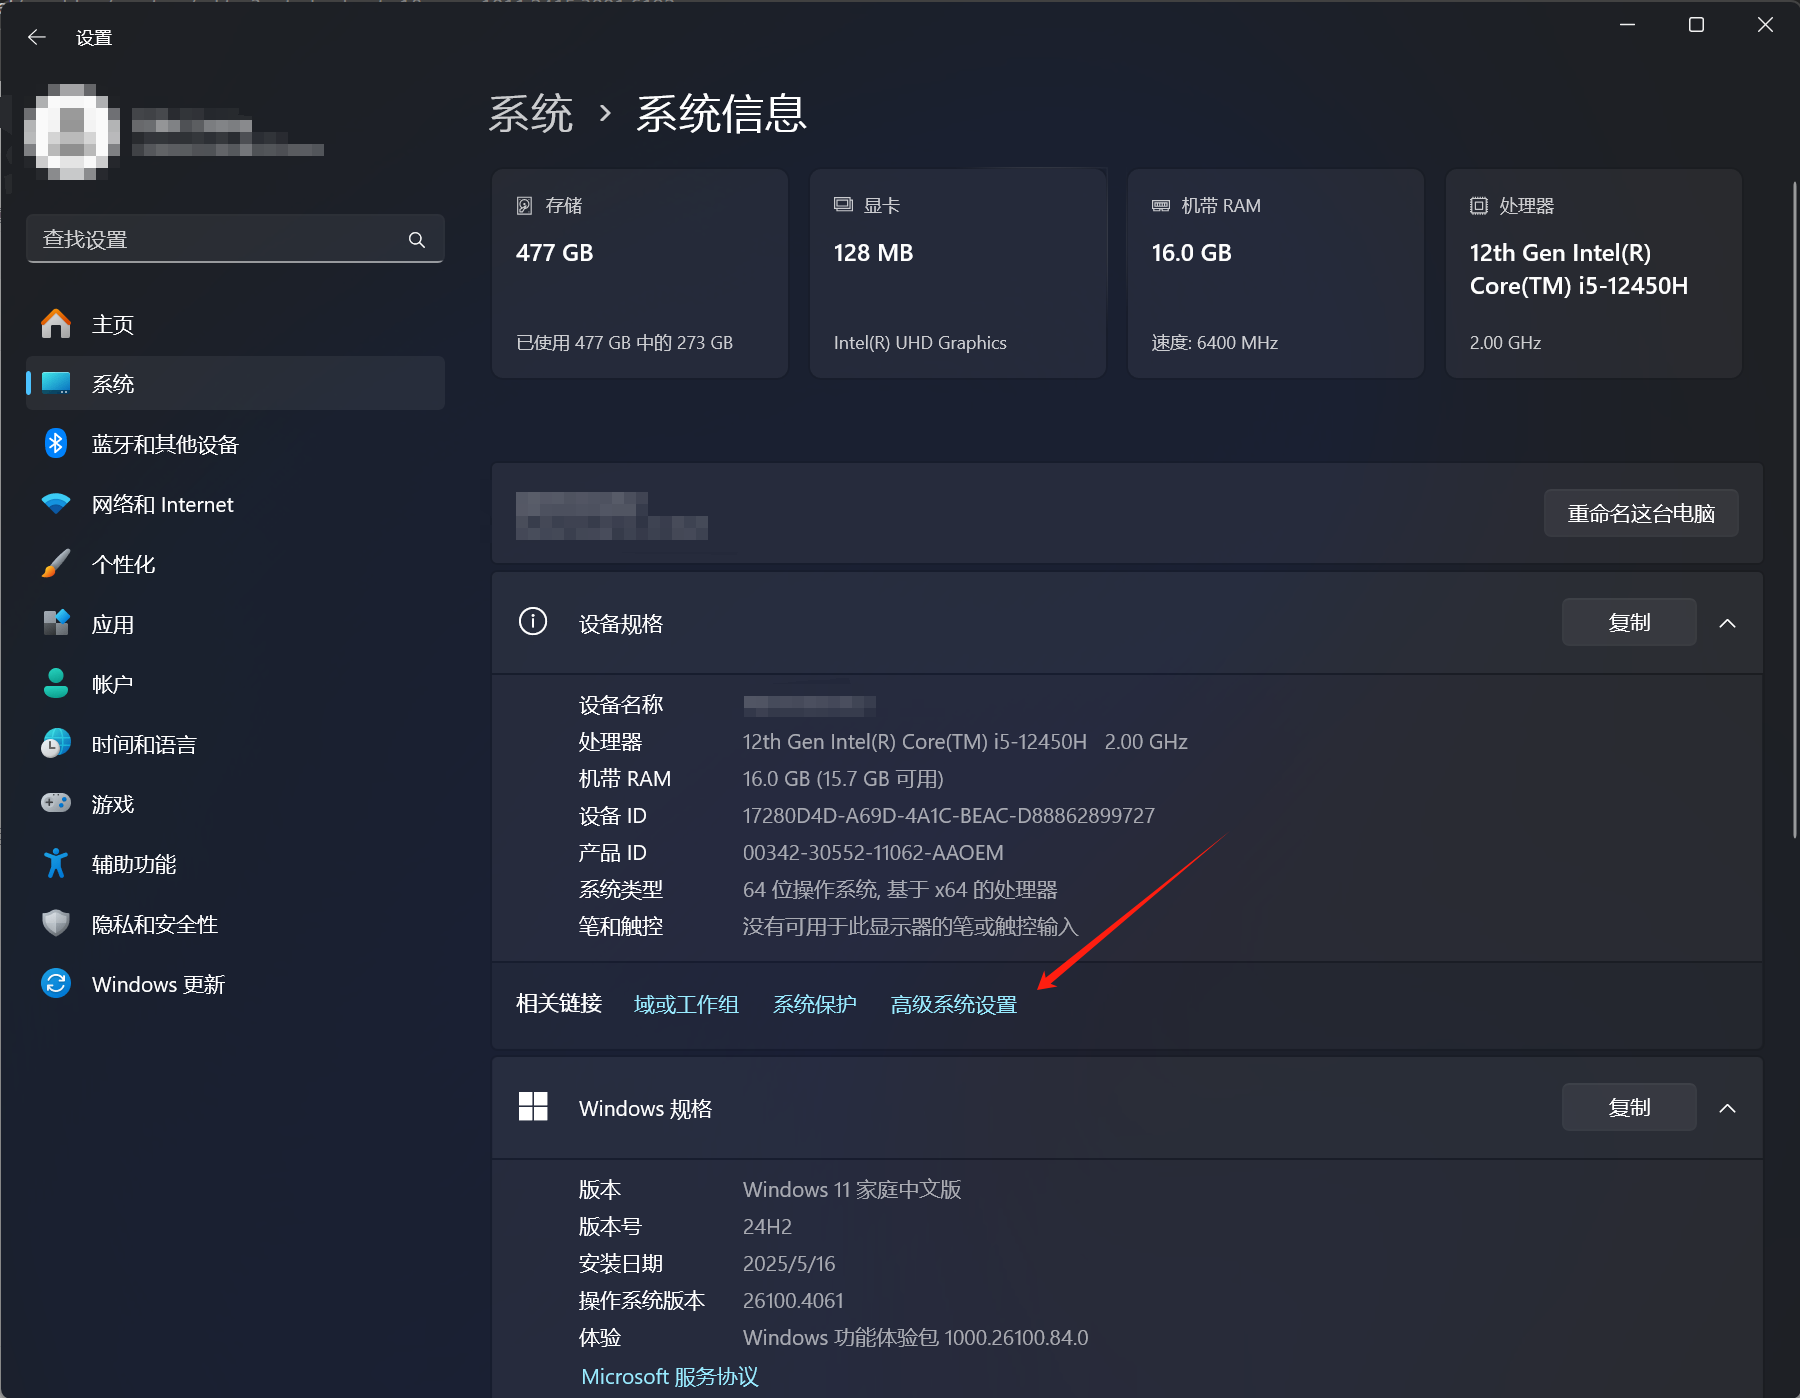This screenshot has width=1800, height=1398.
Task: Click the info icon beside 设备规格
Action: click(533, 622)
